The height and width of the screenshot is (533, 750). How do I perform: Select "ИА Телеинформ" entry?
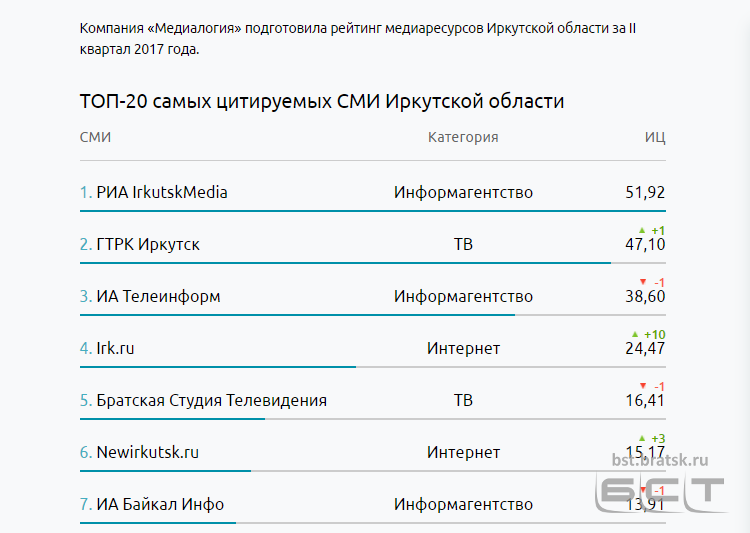tap(158, 297)
